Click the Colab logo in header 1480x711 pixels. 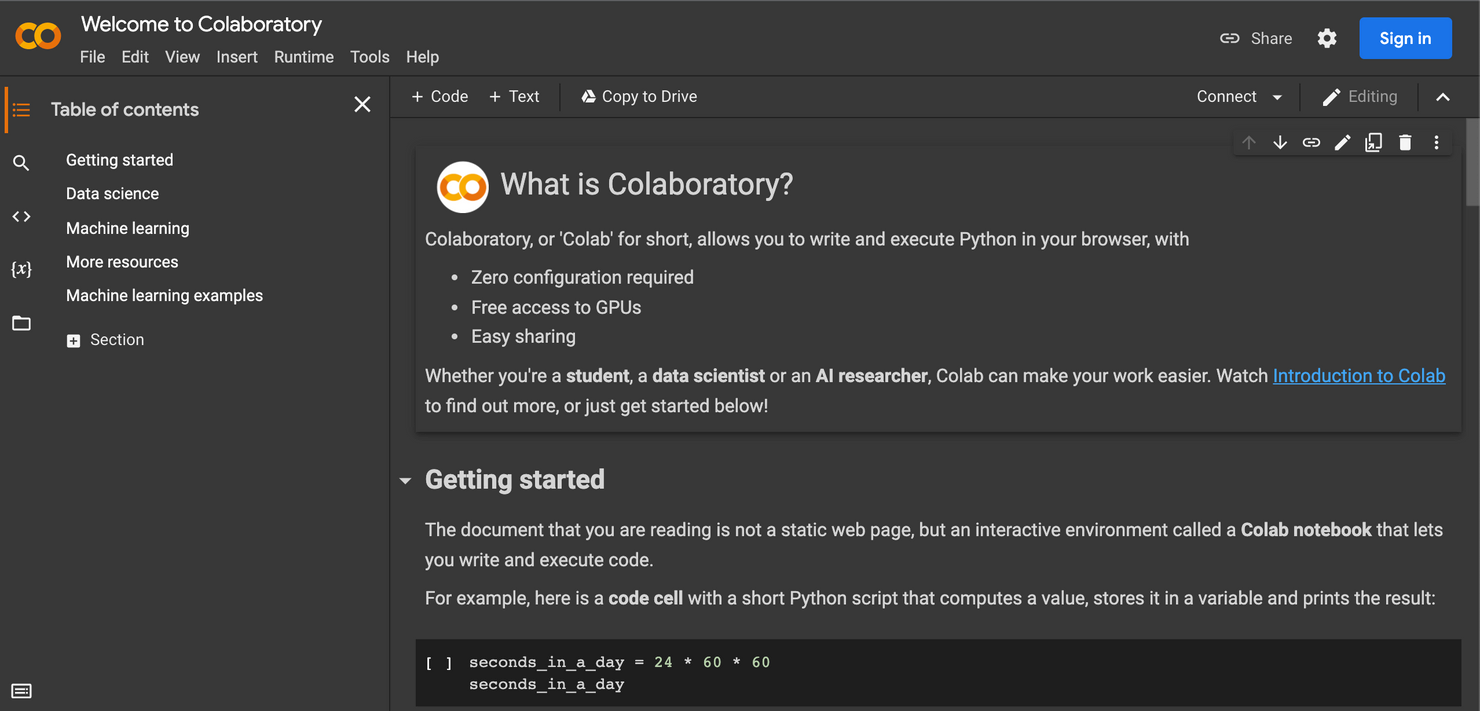38,37
